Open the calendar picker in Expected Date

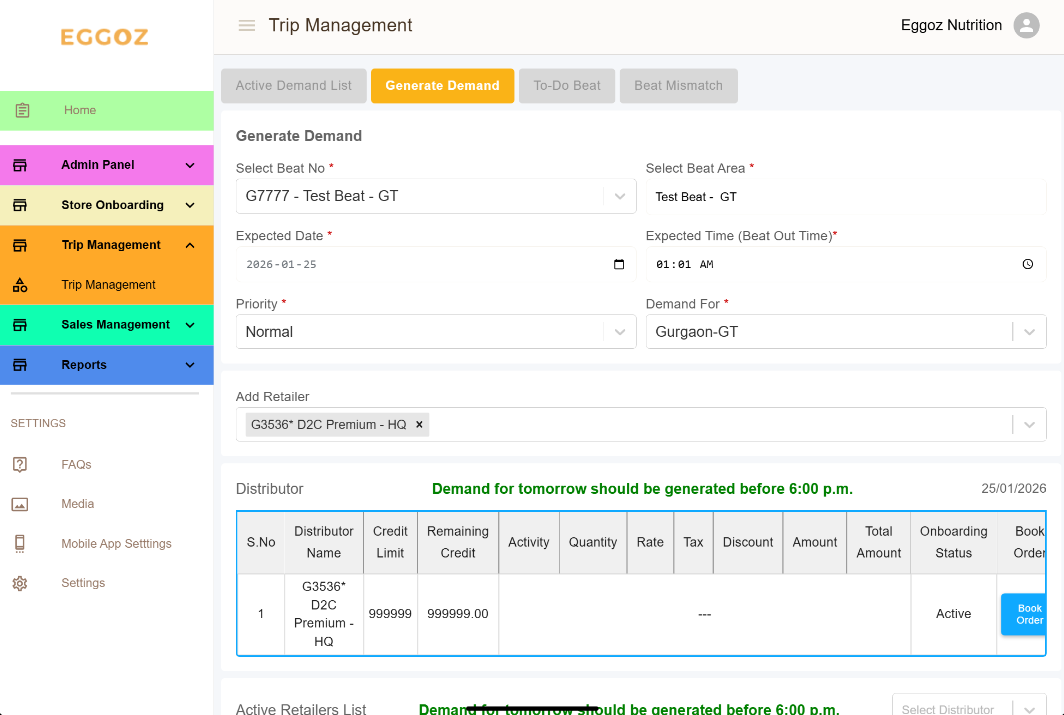(618, 265)
